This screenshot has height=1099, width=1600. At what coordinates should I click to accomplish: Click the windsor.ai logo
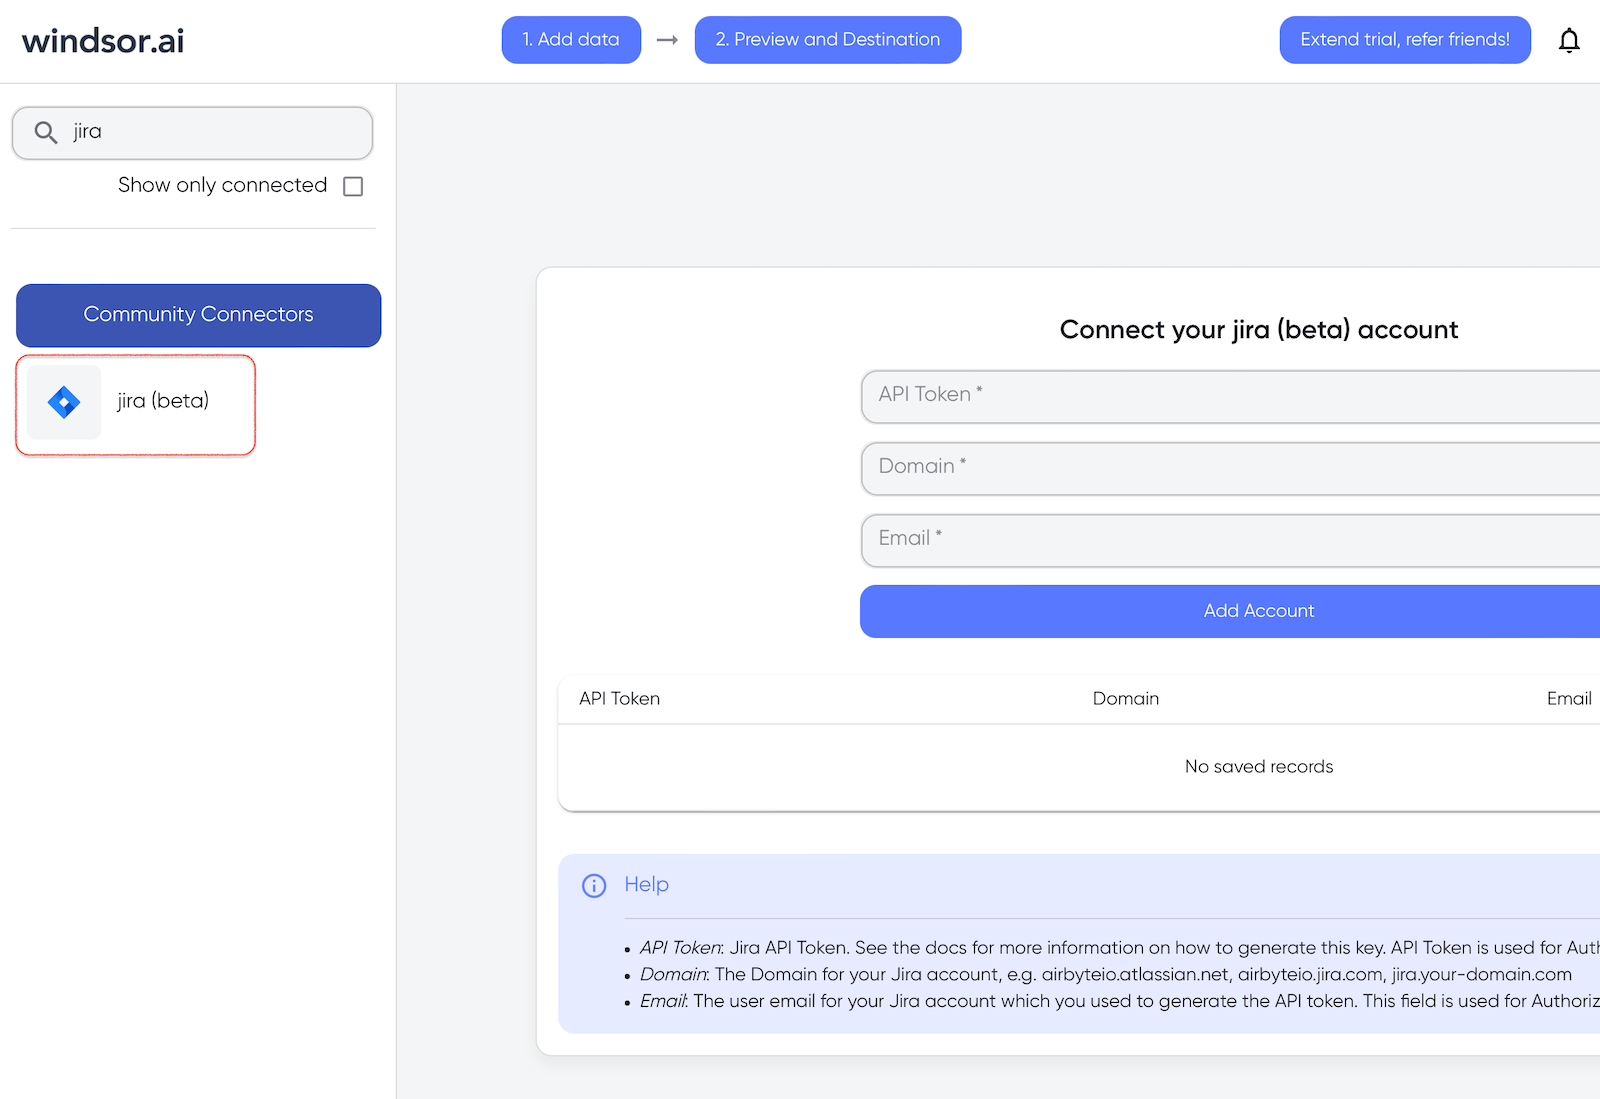101,40
